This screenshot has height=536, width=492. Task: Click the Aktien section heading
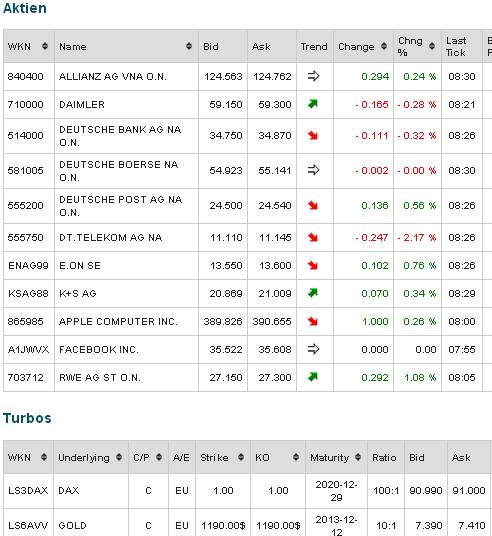pyautogui.click(x=25, y=8)
